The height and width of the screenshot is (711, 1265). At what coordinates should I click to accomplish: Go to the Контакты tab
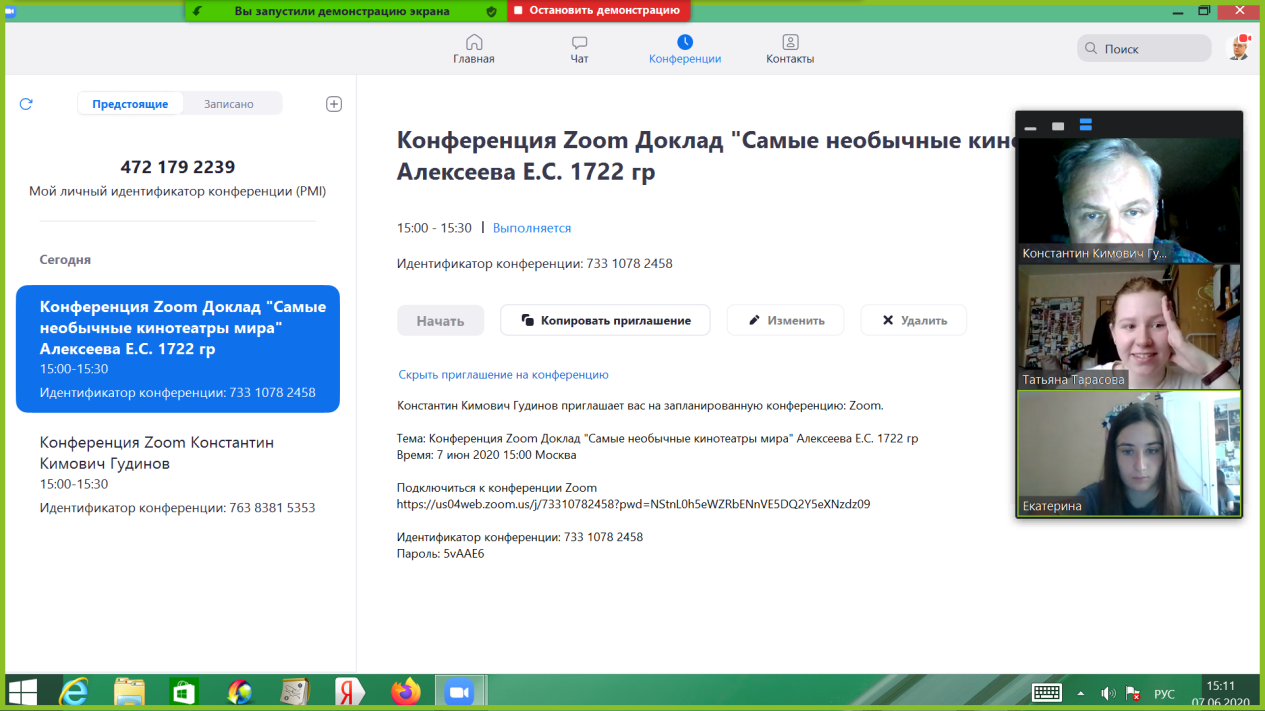click(x=790, y=49)
